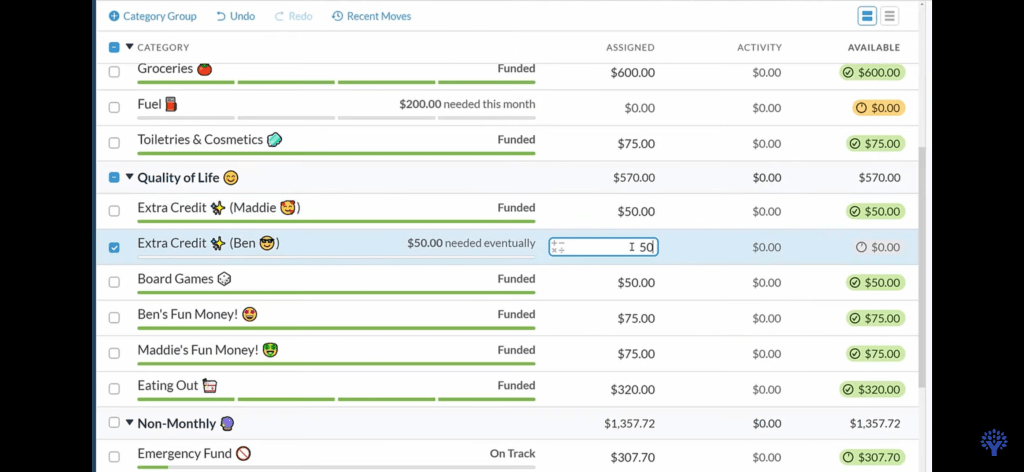
Task: Open the calculator icon in assigned field
Action: coord(558,247)
